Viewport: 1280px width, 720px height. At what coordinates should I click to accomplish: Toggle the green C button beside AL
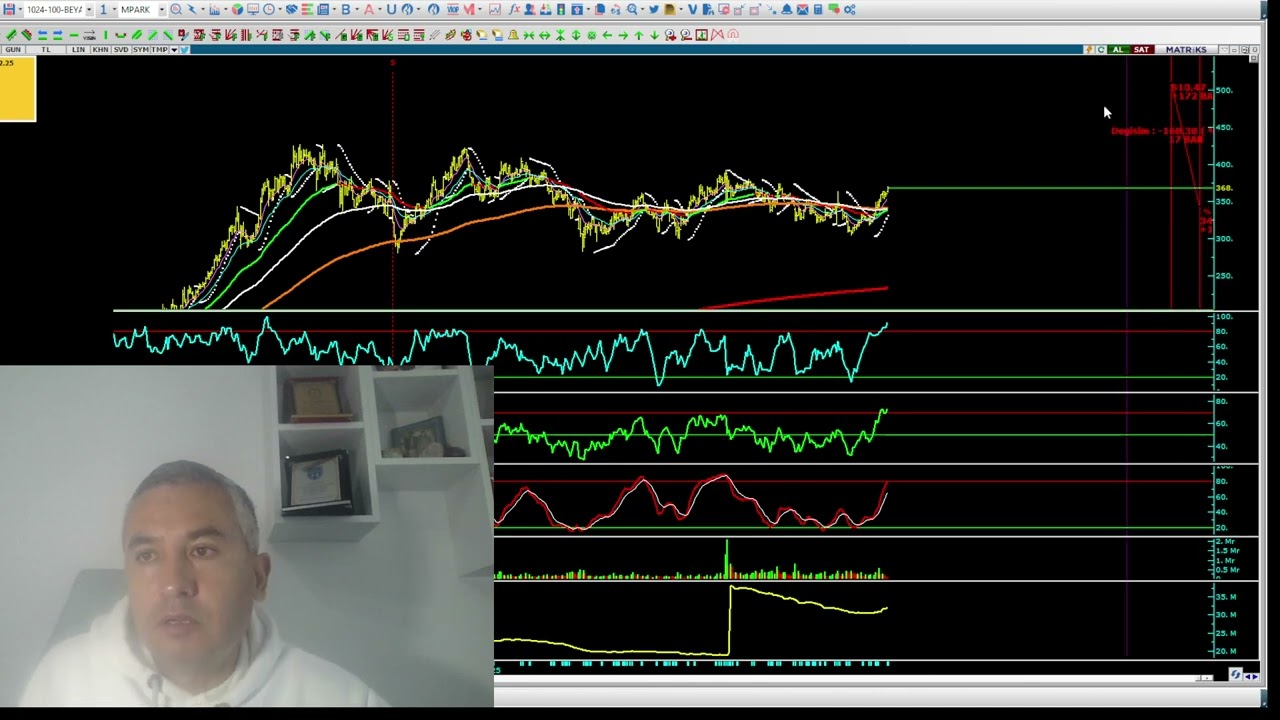[x=1101, y=49]
